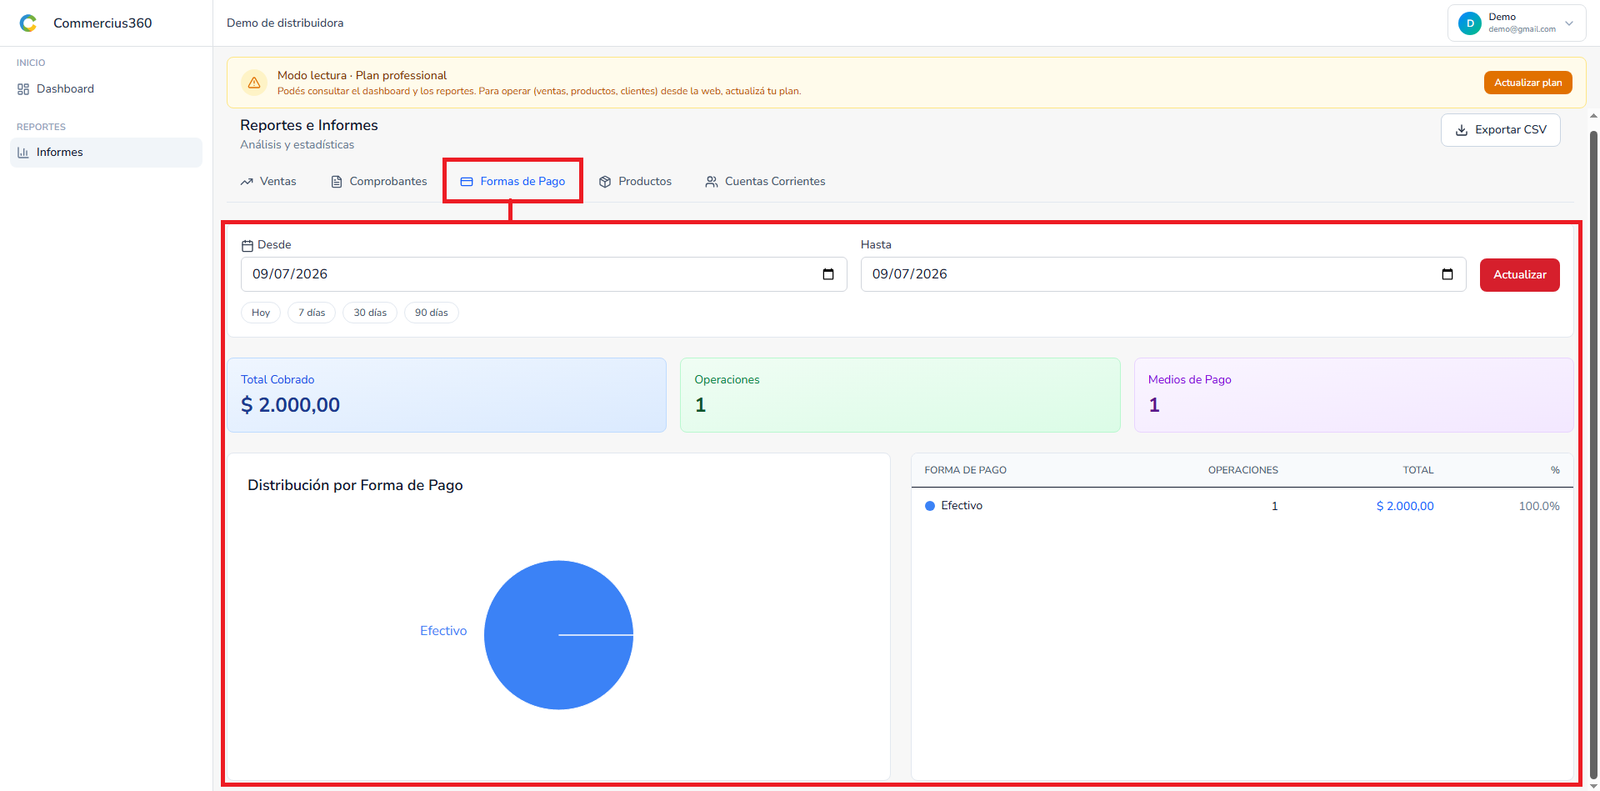
Task: Click the red Actualizar button
Action: [1519, 274]
